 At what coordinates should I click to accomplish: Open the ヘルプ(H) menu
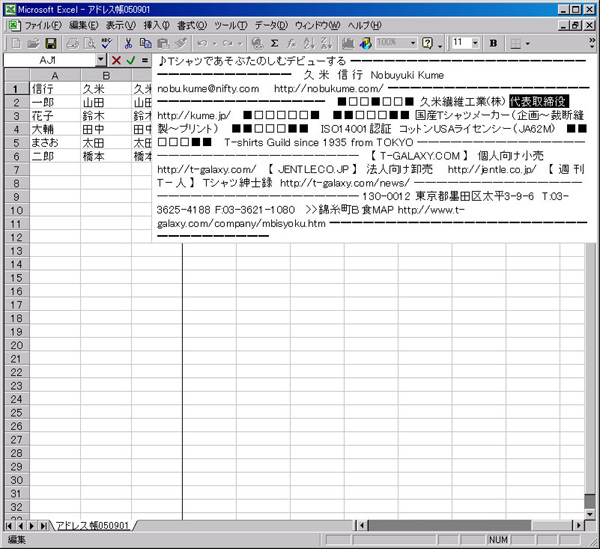pyautogui.click(x=364, y=26)
